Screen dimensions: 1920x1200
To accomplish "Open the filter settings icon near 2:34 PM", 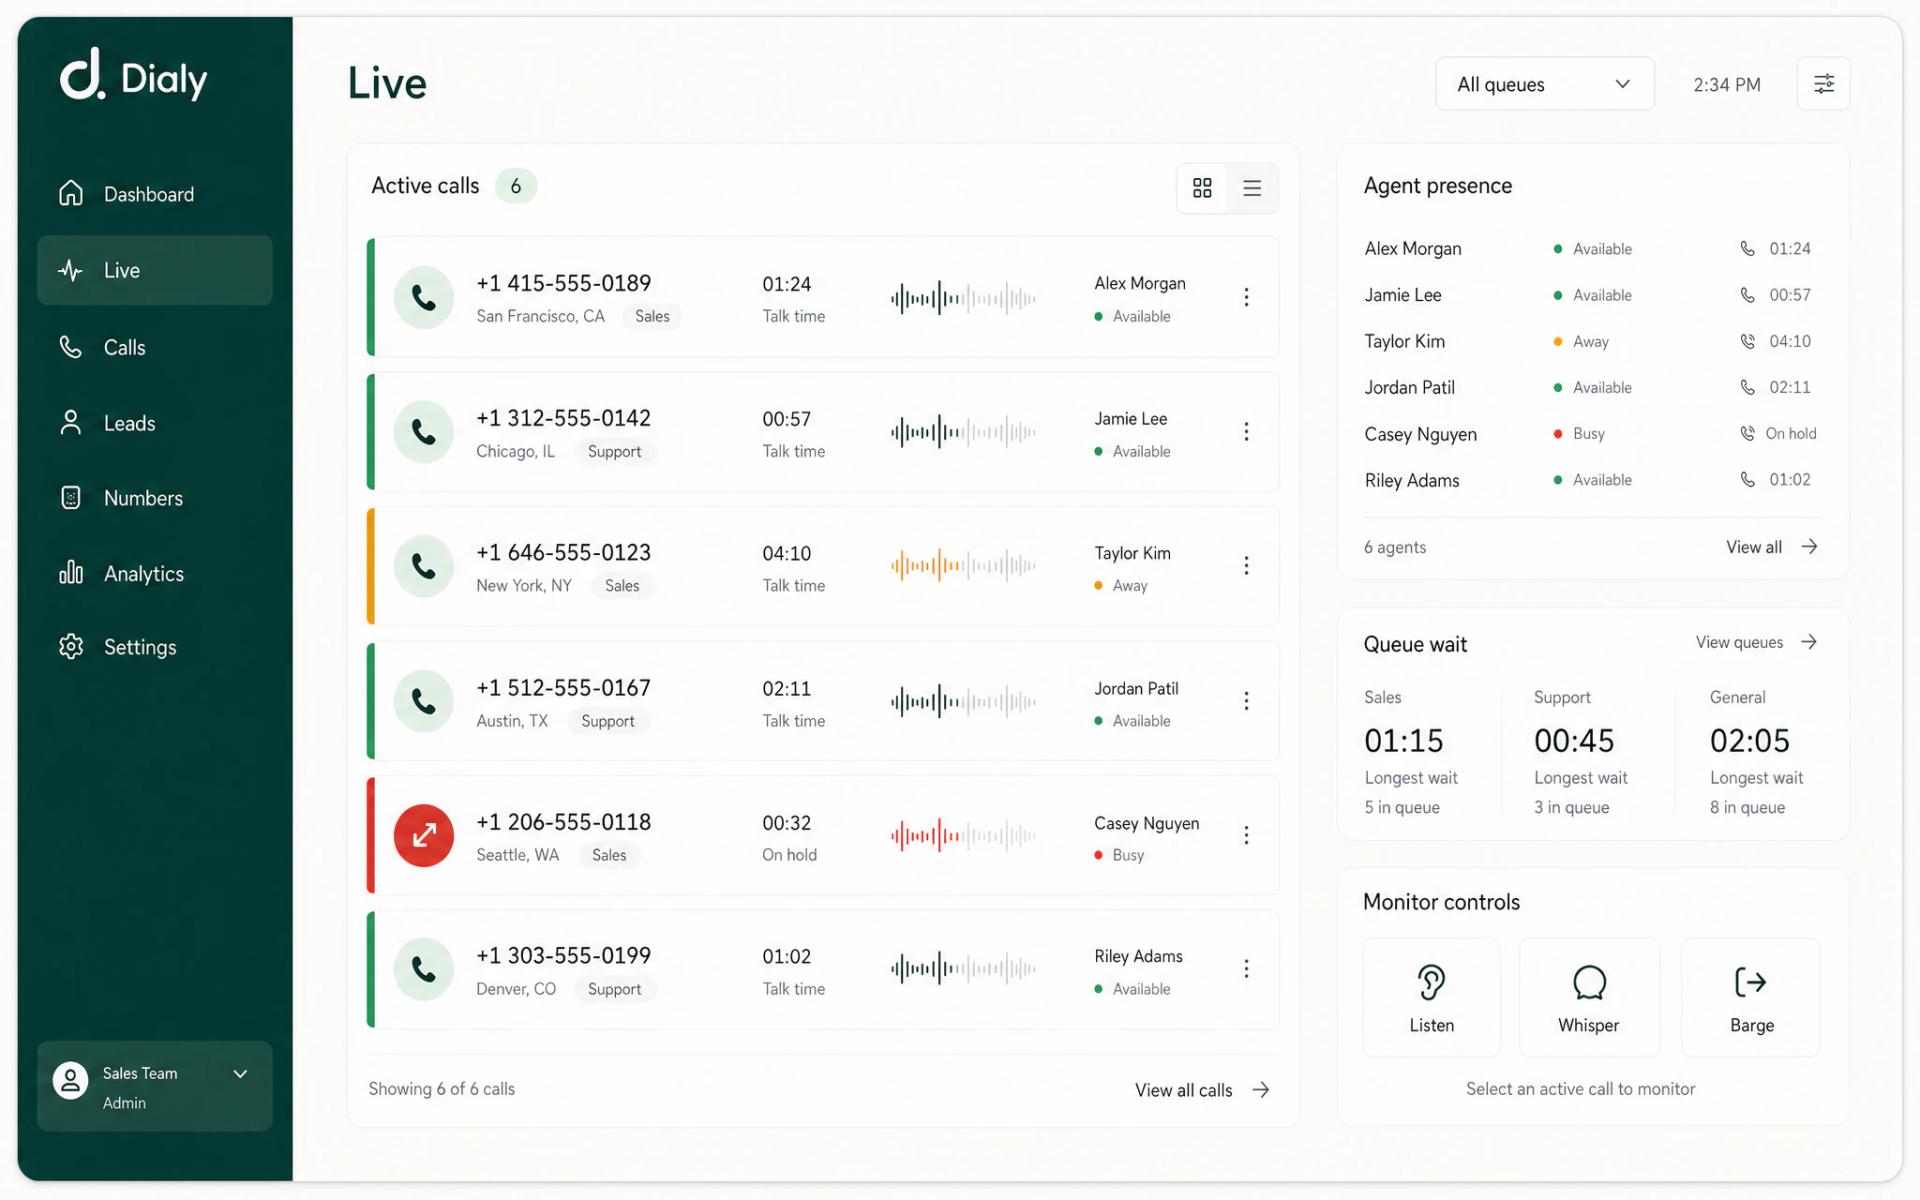I will coord(1823,84).
